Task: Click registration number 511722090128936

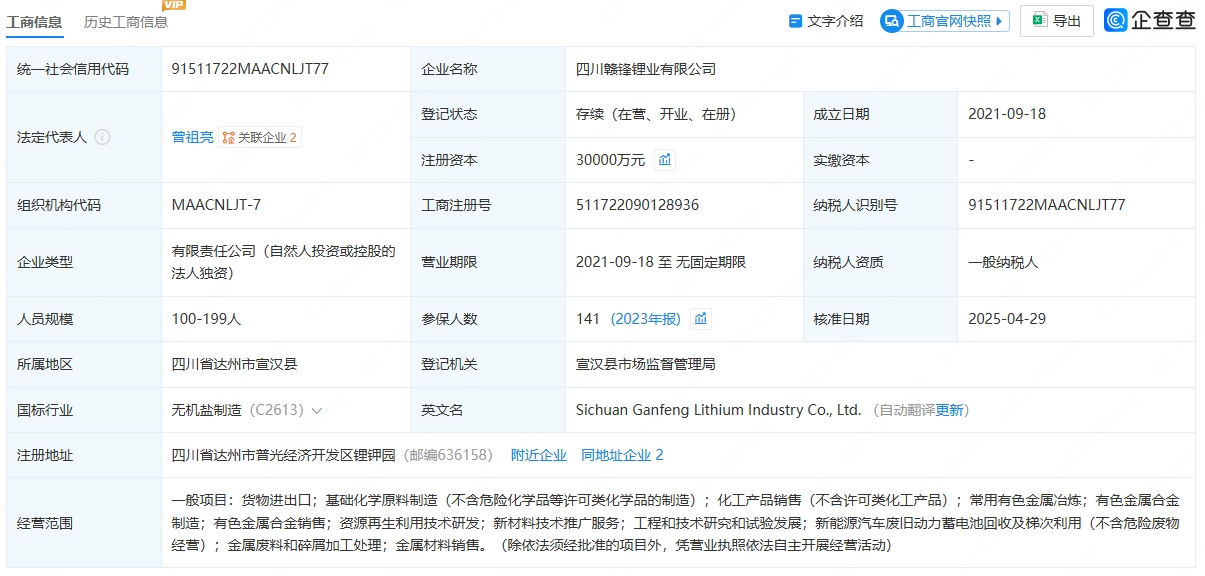Action: pos(638,205)
